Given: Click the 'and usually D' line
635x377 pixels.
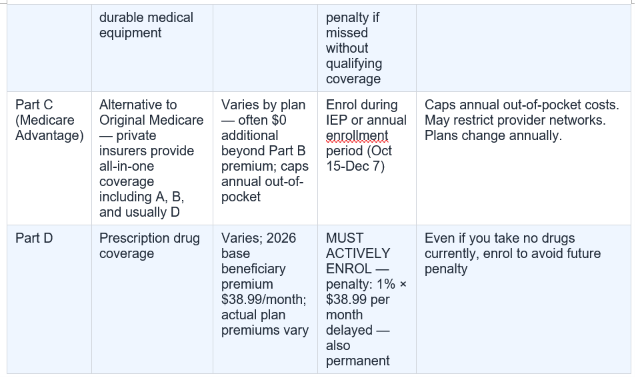Looking at the screenshot, I should click(x=139, y=212).
